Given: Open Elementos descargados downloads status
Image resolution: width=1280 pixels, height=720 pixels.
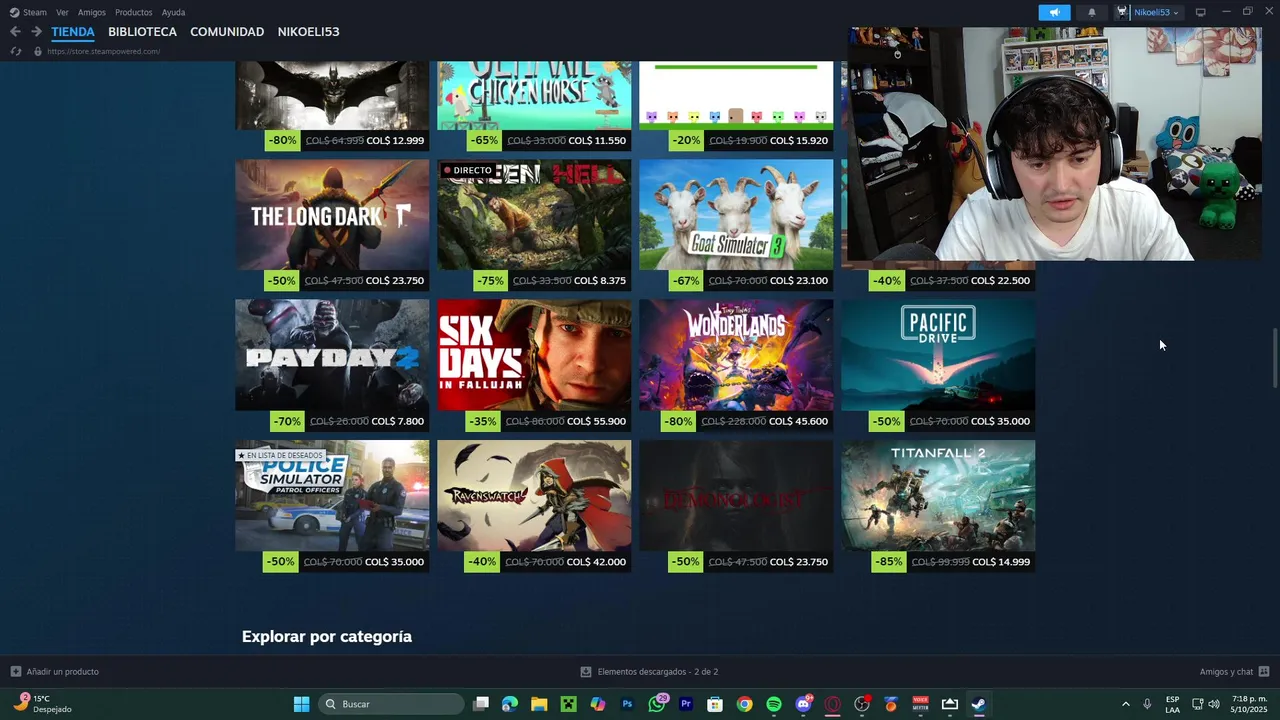Looking at the screenshot, I should [650, 672].
